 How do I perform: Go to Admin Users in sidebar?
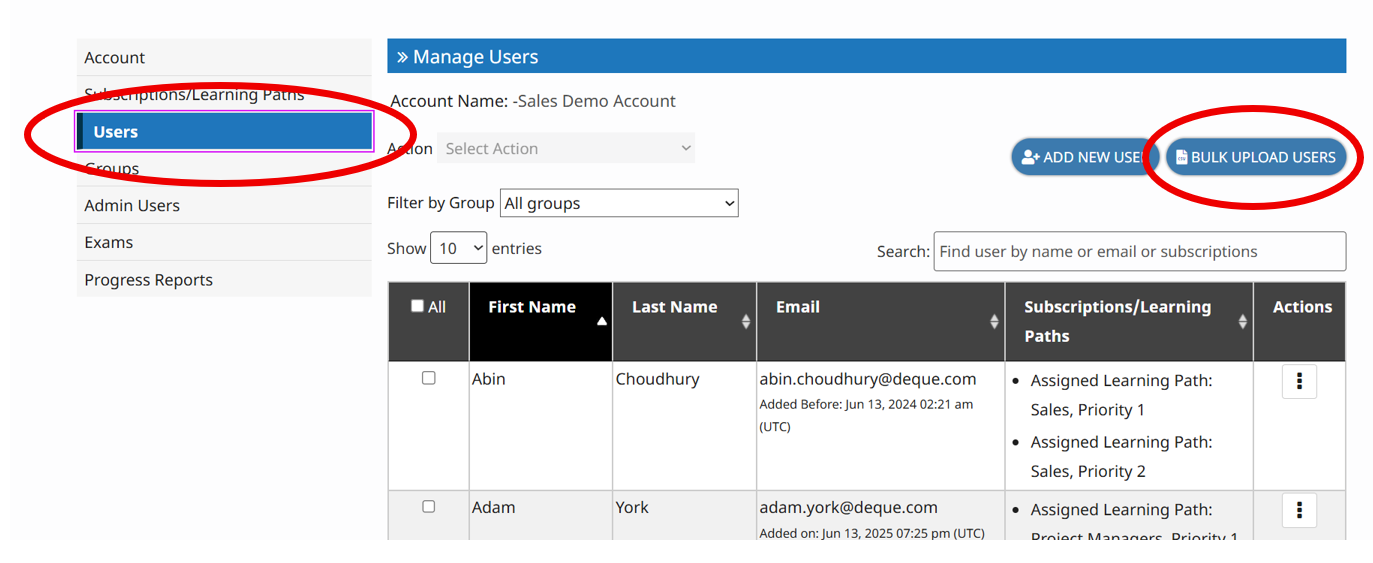click(132, 205)
